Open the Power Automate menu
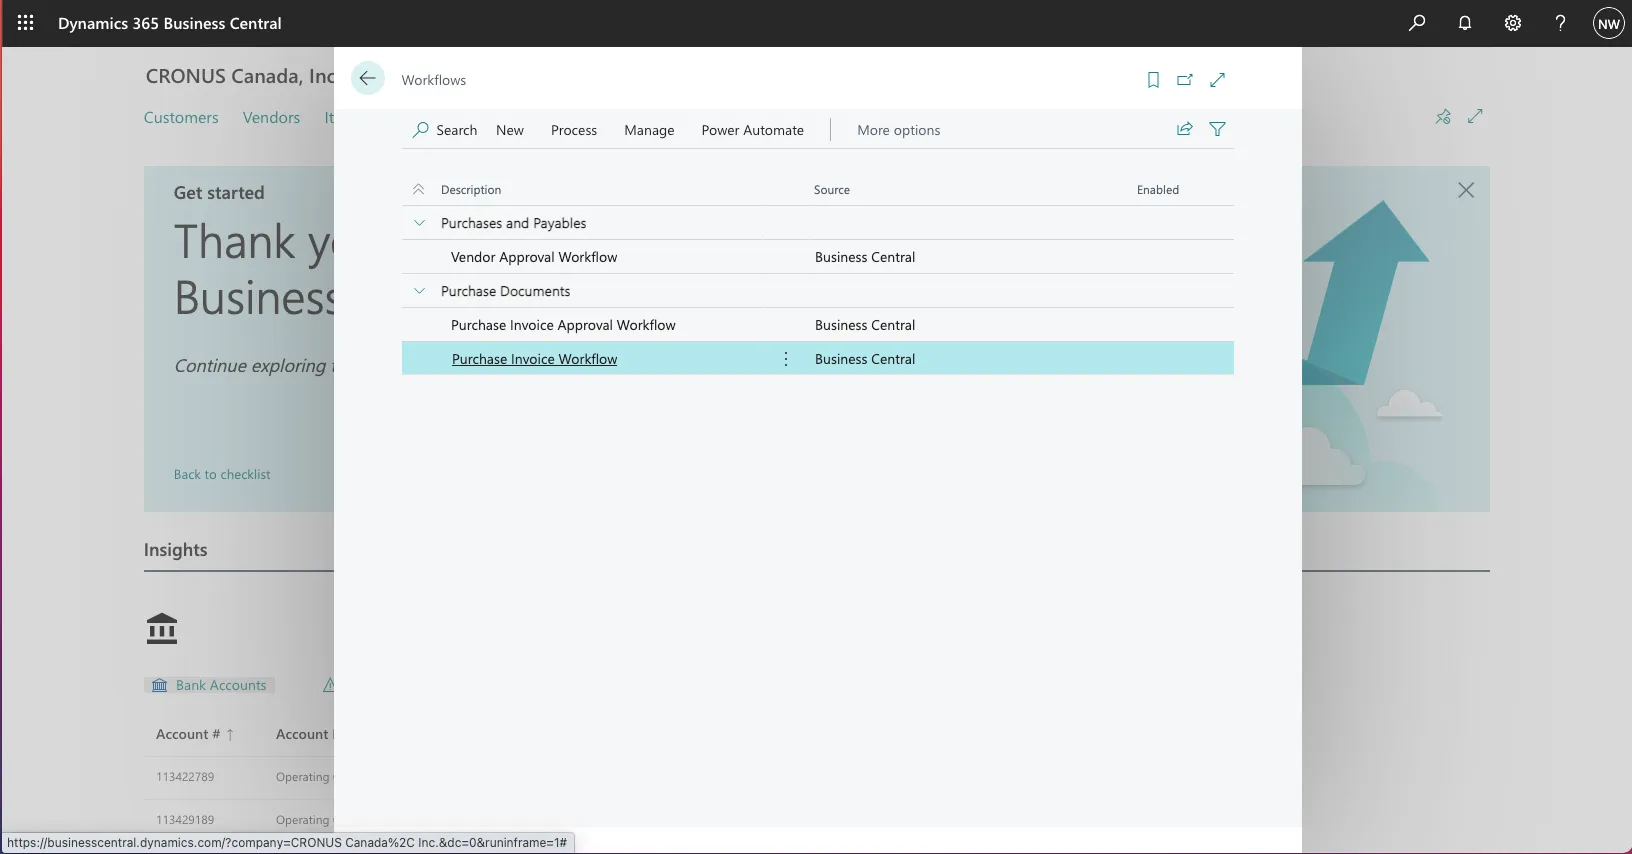This screenshot has width=1632, height=854. [x=753, y=130]
